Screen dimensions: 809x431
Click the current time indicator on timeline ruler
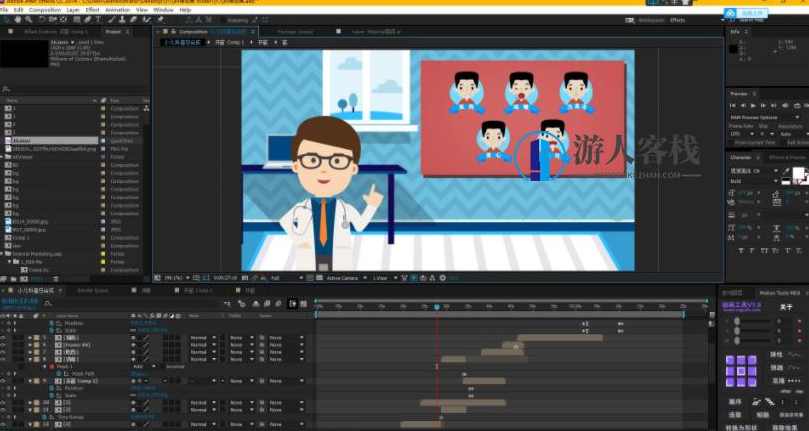point(436,307)
